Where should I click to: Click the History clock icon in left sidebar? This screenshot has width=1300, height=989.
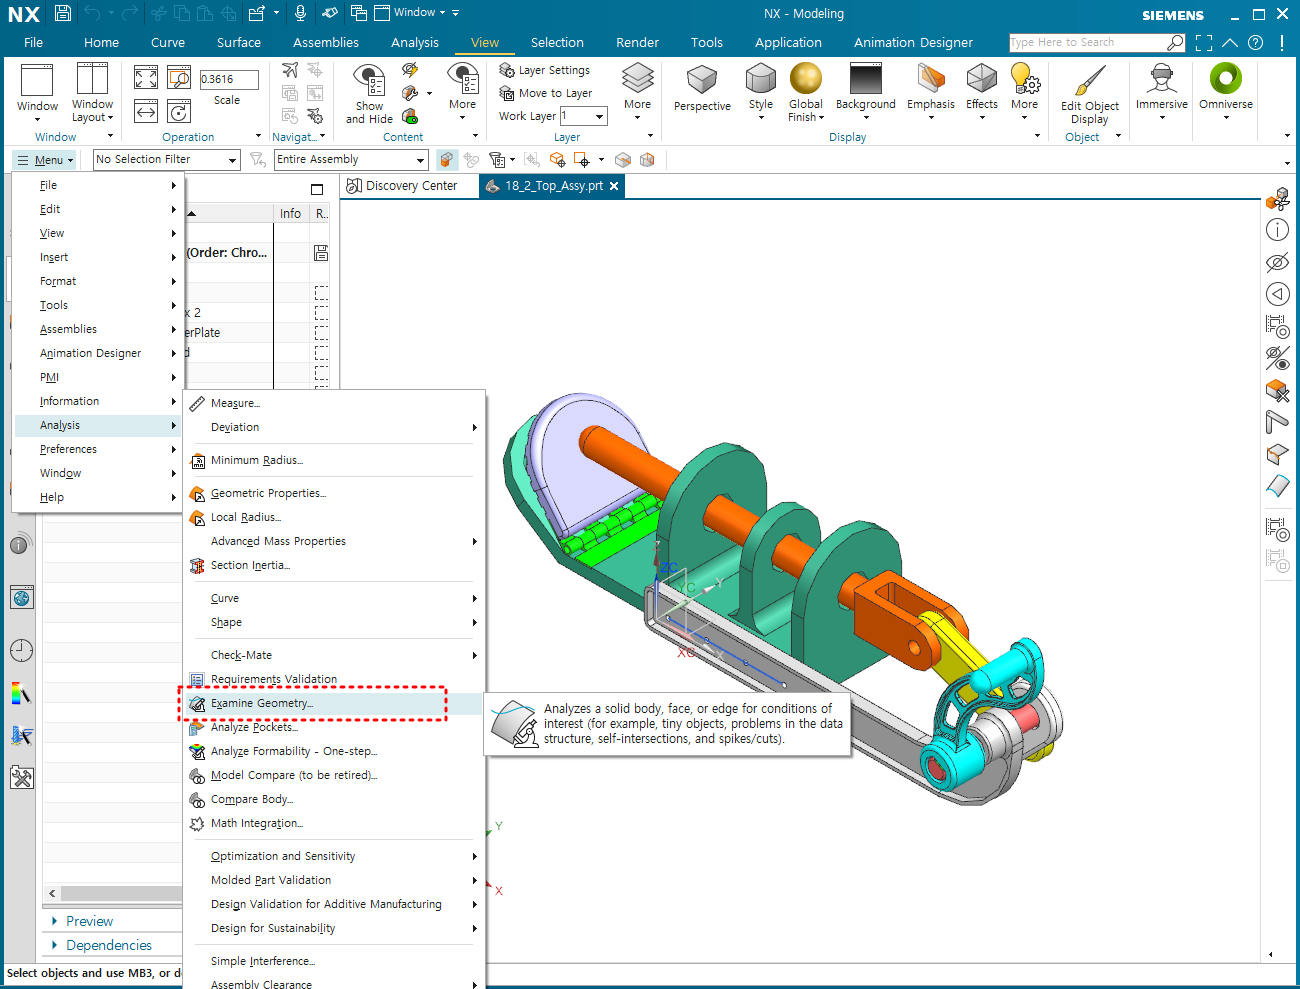coord(21,650)
